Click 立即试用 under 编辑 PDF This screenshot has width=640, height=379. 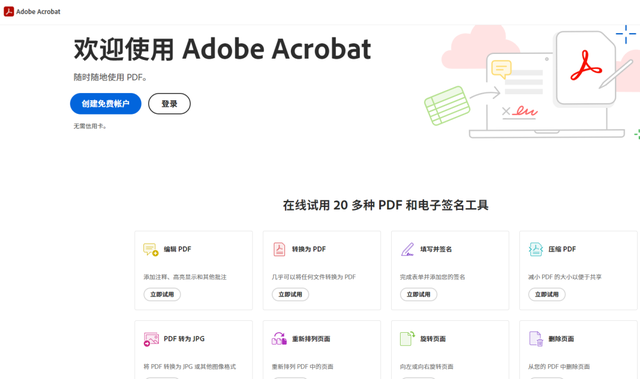click(162, 294)
